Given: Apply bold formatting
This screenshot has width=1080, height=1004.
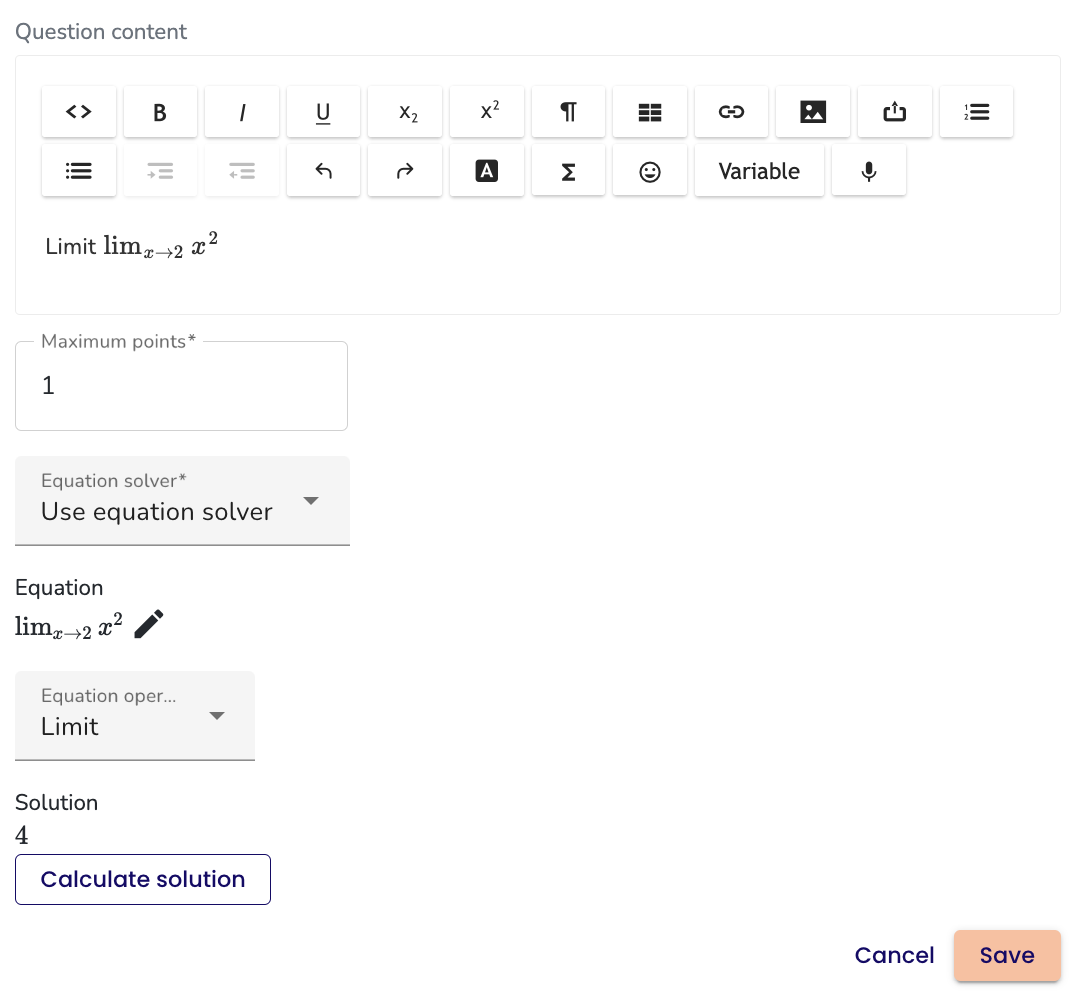Looking at the screenshot, I should click(160, 112).
